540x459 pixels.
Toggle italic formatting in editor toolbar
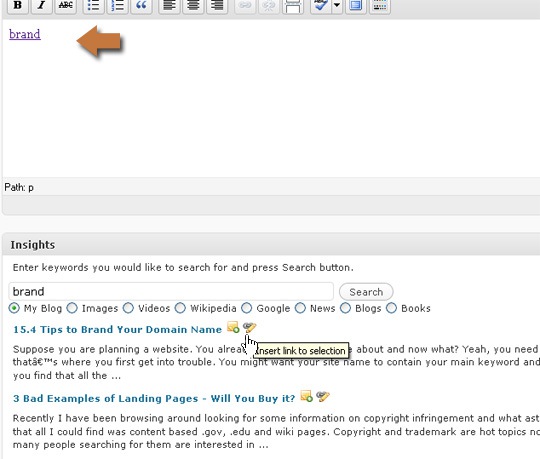[x=41, y=6]
